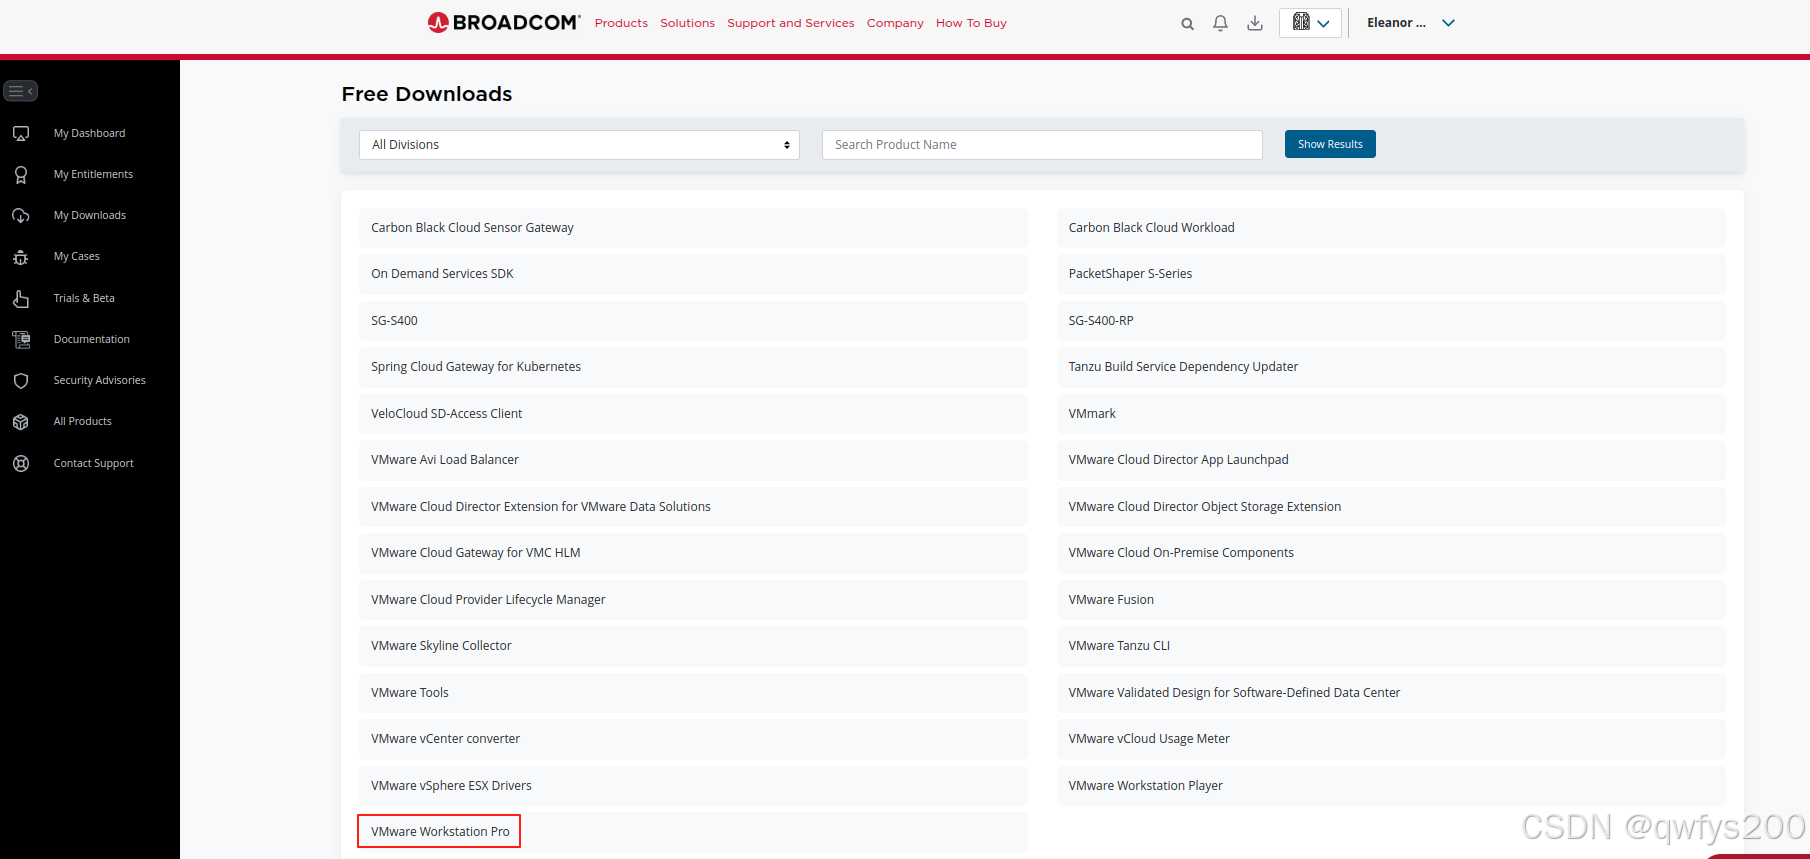Go to My Entitlements

click(93, 174)
